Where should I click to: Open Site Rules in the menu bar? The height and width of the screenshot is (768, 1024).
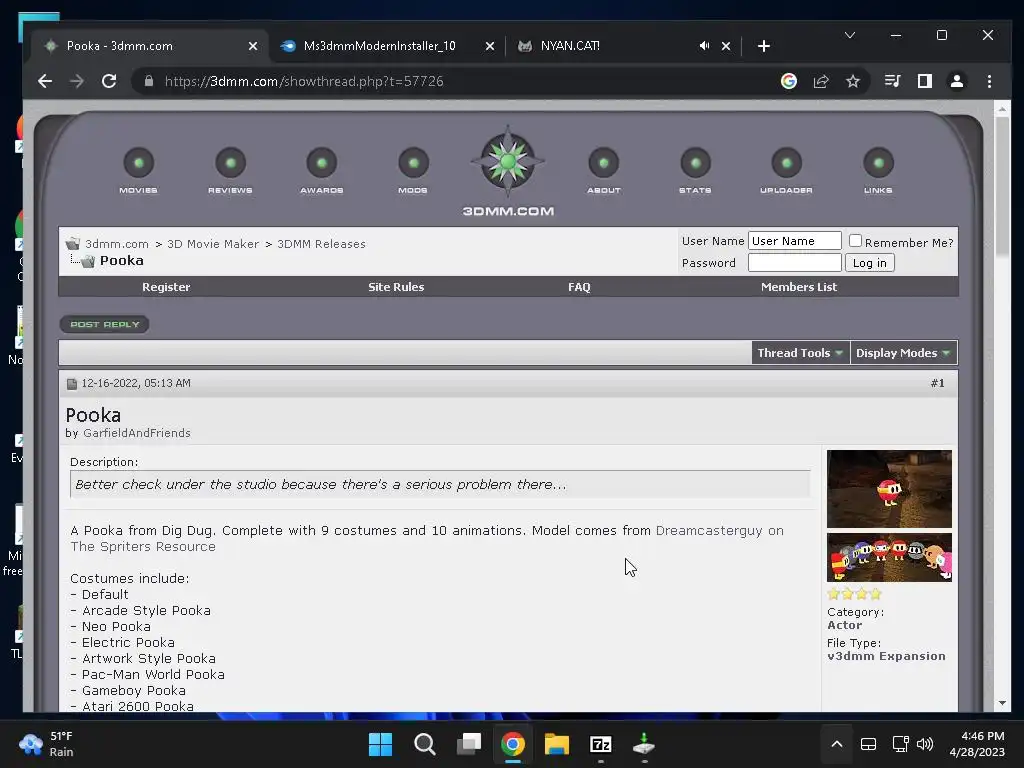click(x=396, y=287)
